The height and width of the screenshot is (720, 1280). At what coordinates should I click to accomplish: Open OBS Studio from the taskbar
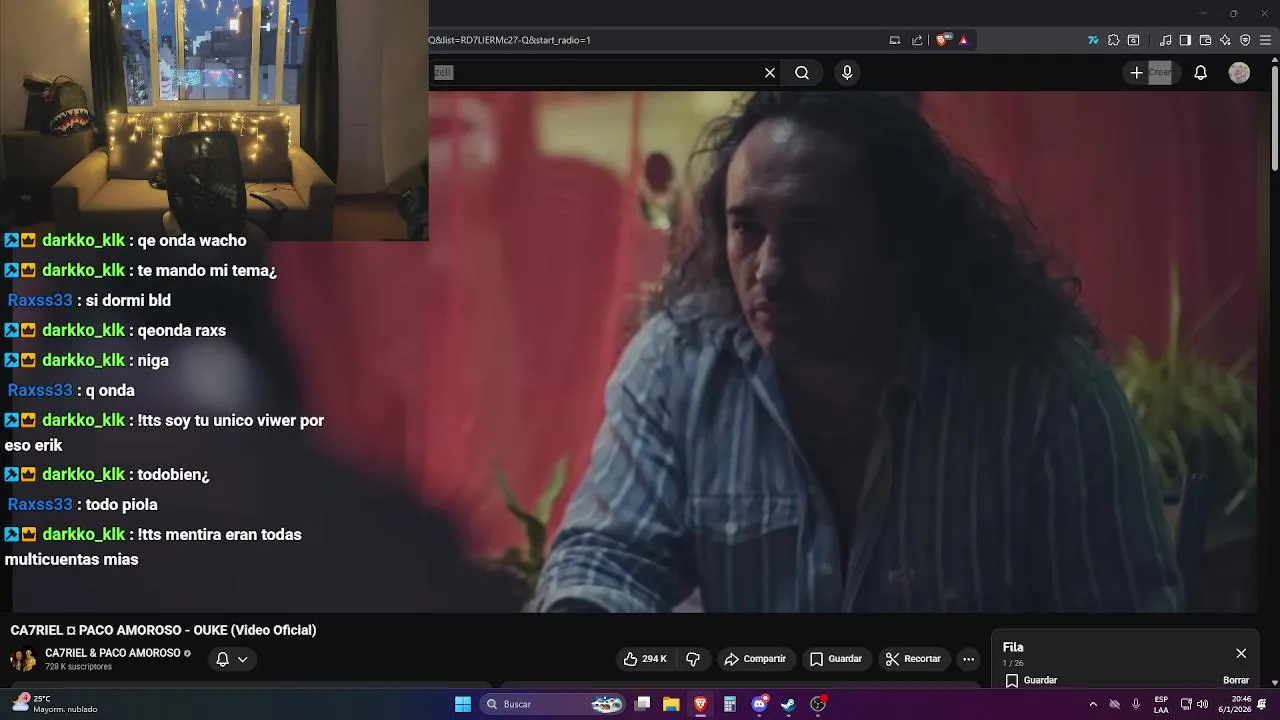pos(818,704)
